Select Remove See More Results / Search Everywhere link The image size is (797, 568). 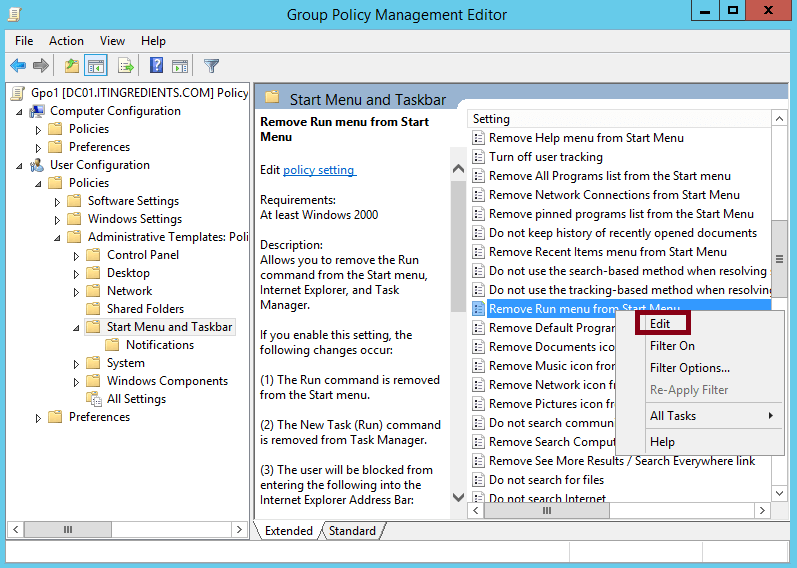coord(622,461)
